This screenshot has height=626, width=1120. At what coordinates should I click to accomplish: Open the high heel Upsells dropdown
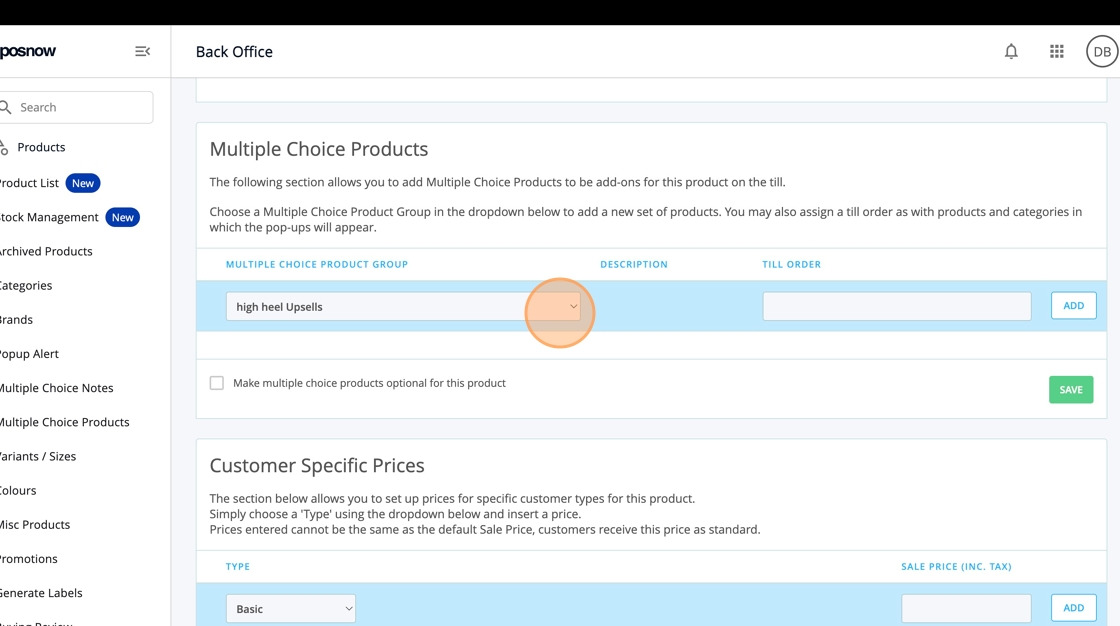tap(403, 306)
